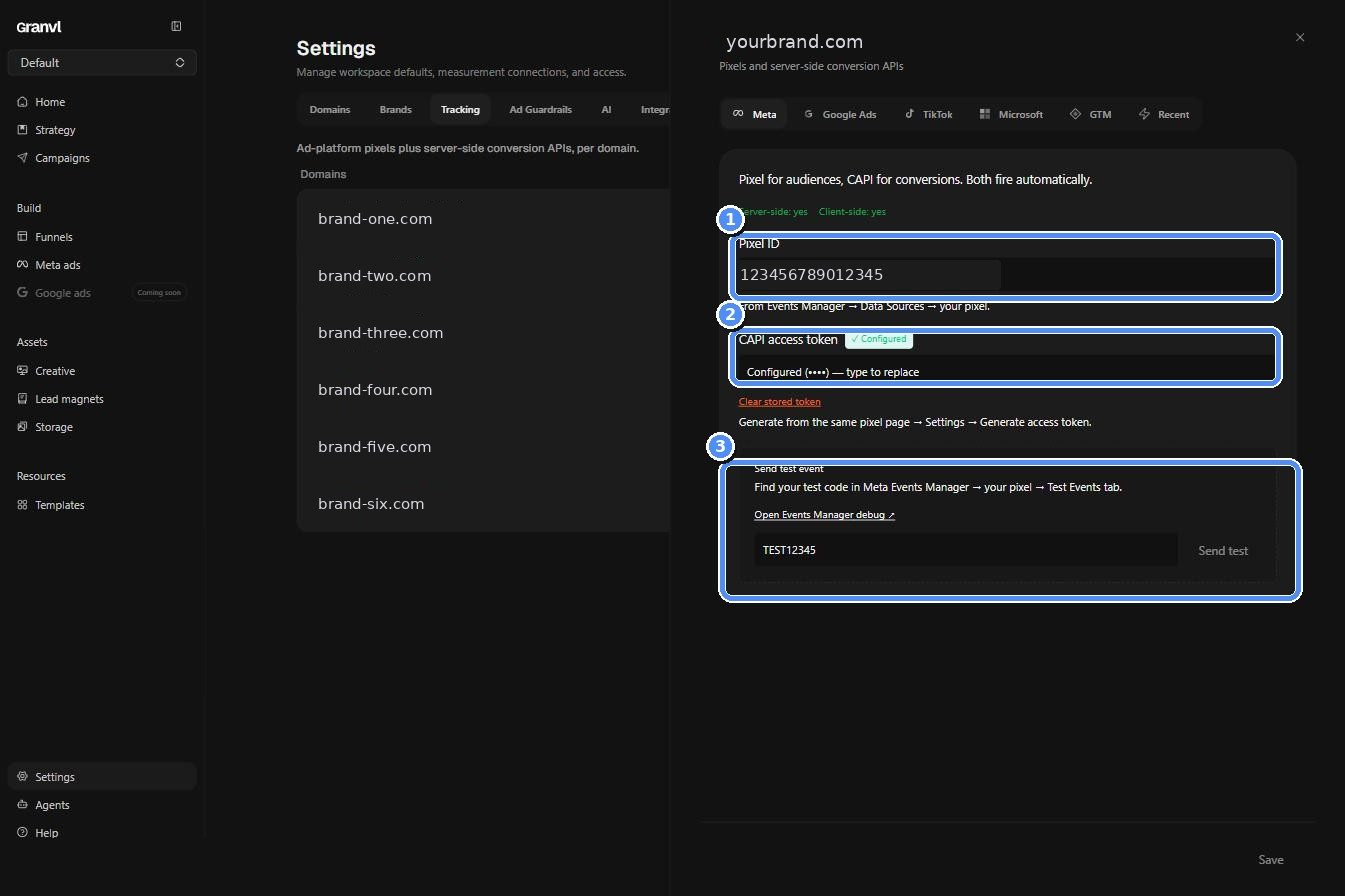The image size is (1345, 896).
Task: Click the Pixel ID input field
Action: click(1006, 275)
